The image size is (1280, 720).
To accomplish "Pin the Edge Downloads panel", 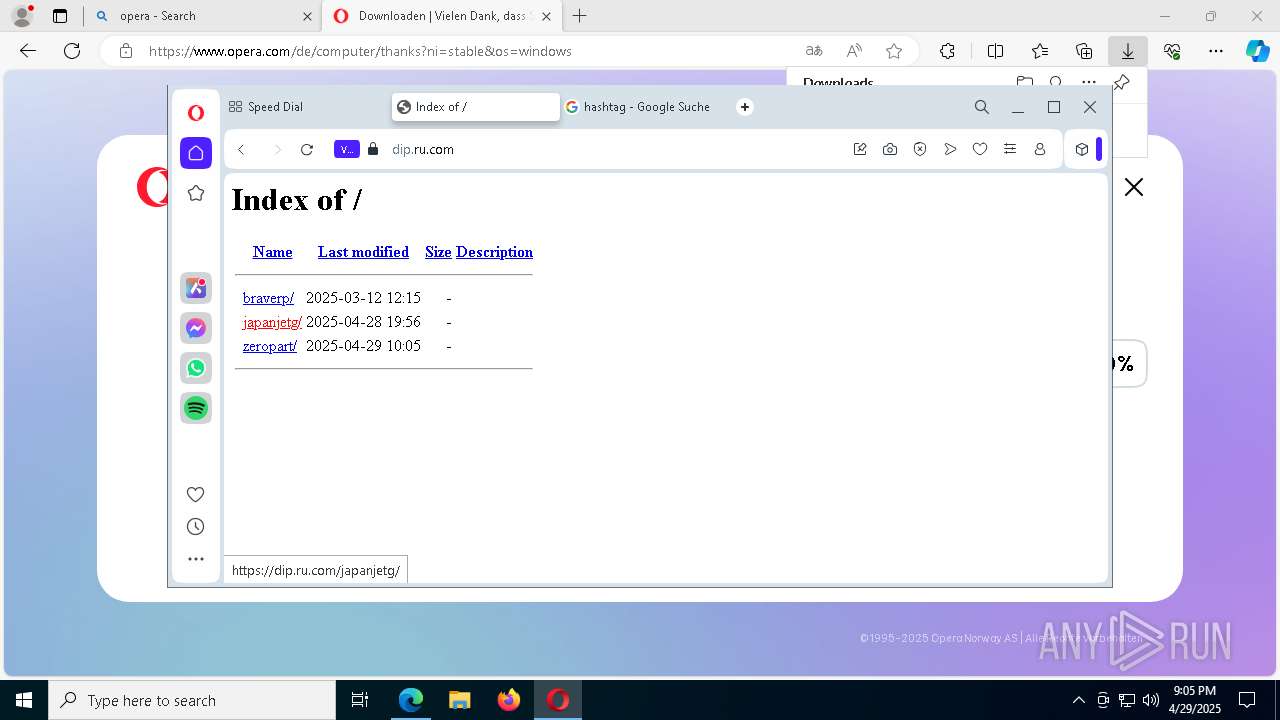I will click(x=1122, y=83).
